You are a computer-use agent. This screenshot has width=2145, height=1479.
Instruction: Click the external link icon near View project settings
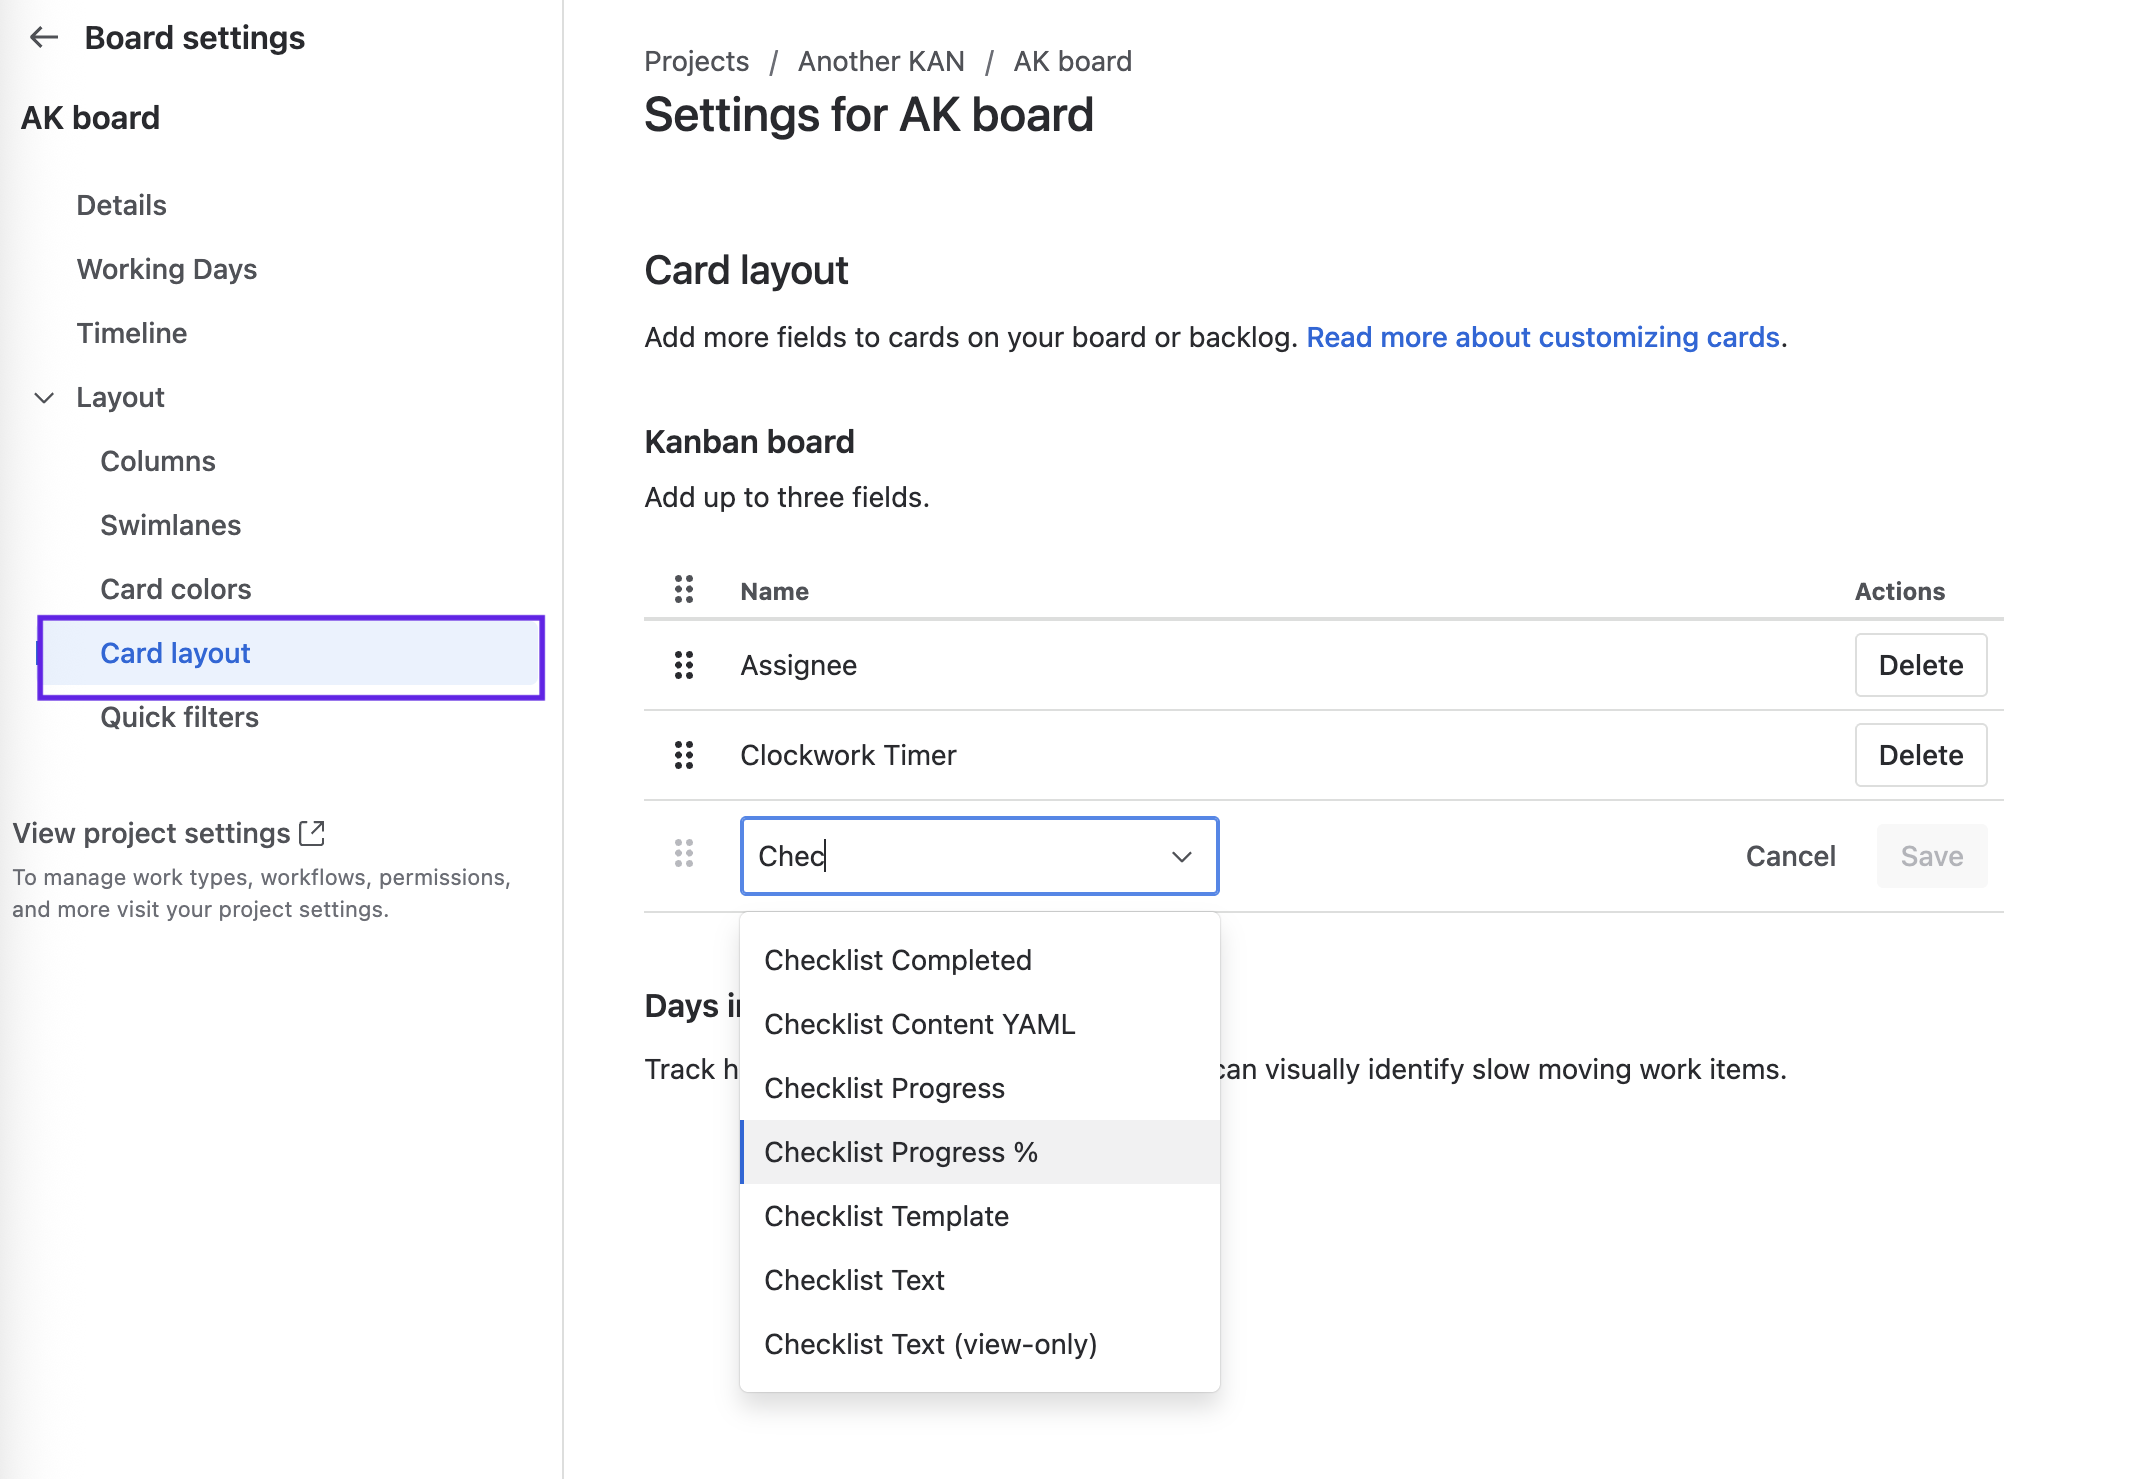click(312, 832)
